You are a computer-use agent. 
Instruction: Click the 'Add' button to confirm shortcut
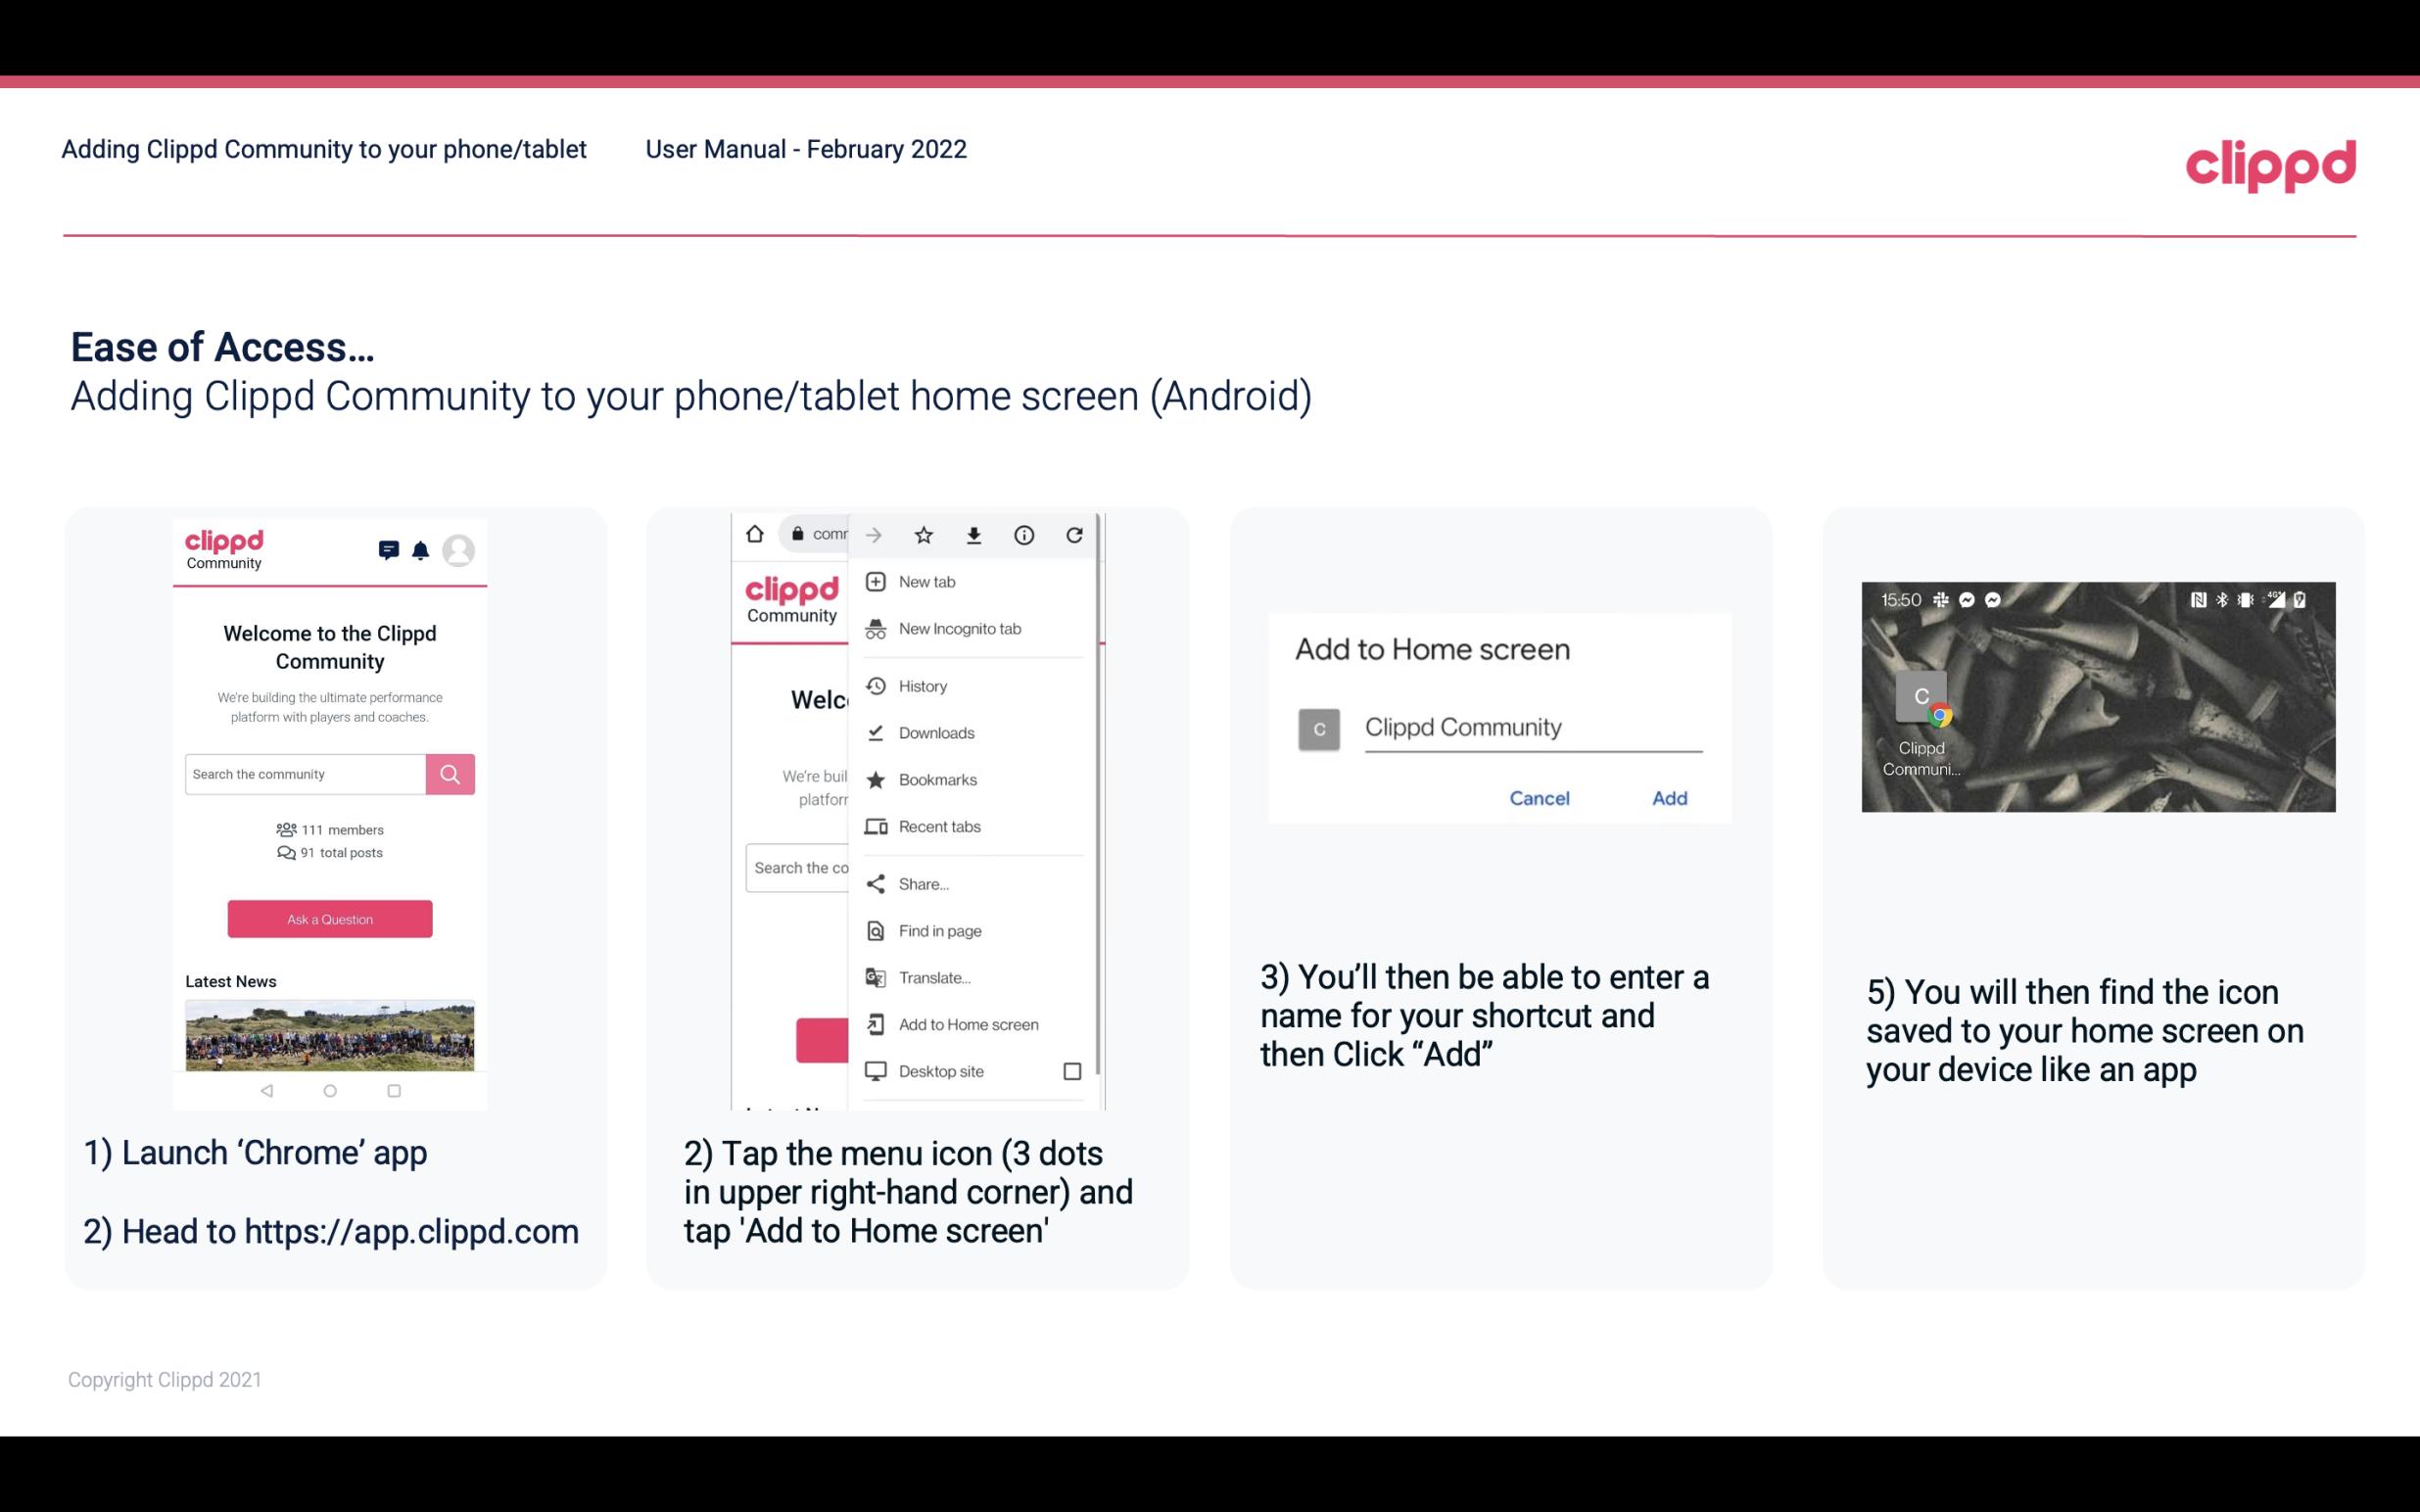click(x=1669, y=798)
